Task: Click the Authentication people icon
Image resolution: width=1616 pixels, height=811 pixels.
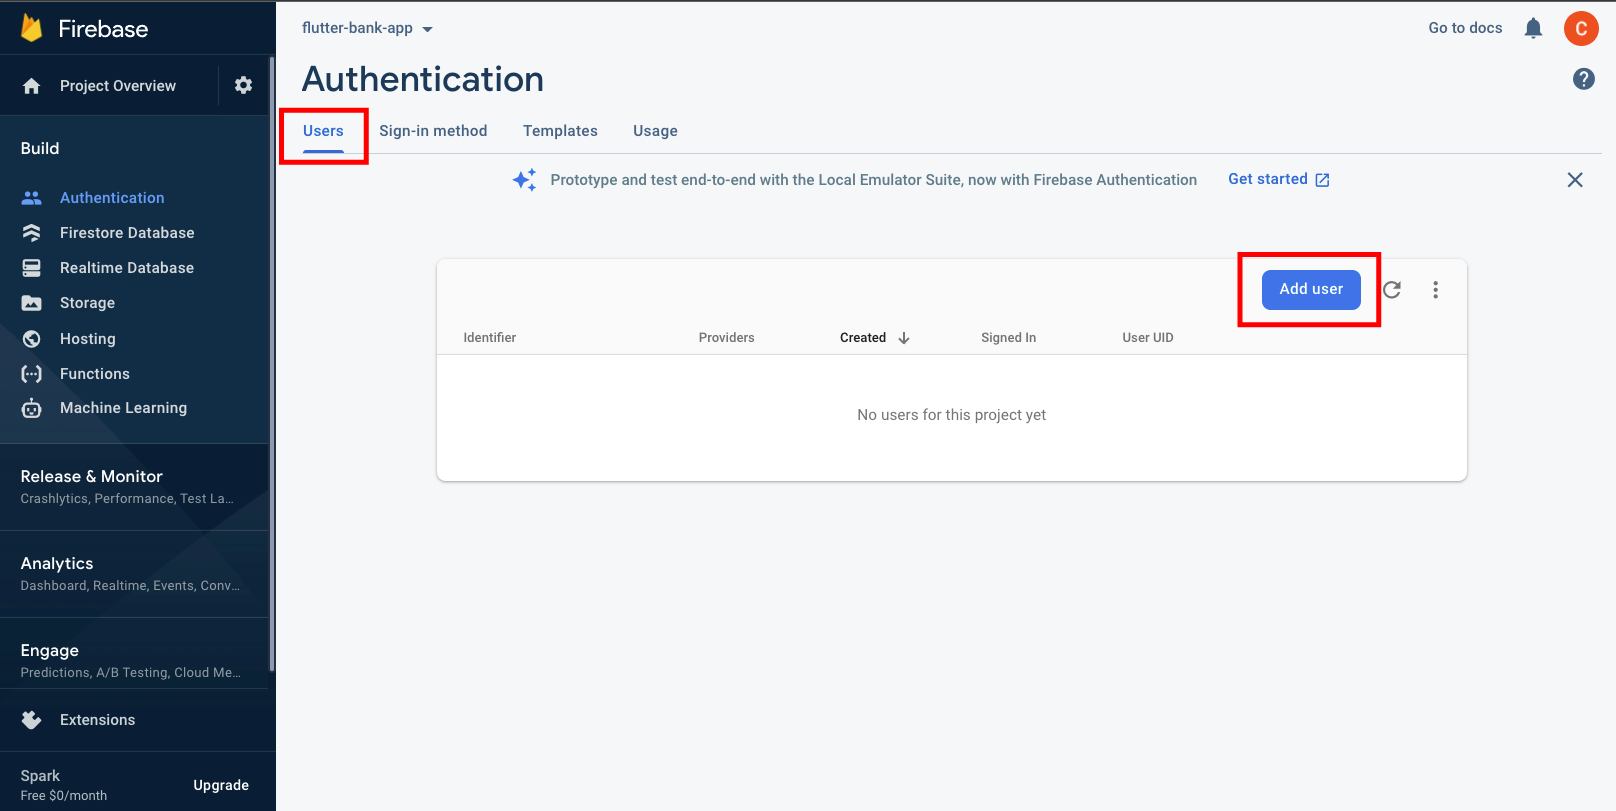Action: [x=32, y=198]
